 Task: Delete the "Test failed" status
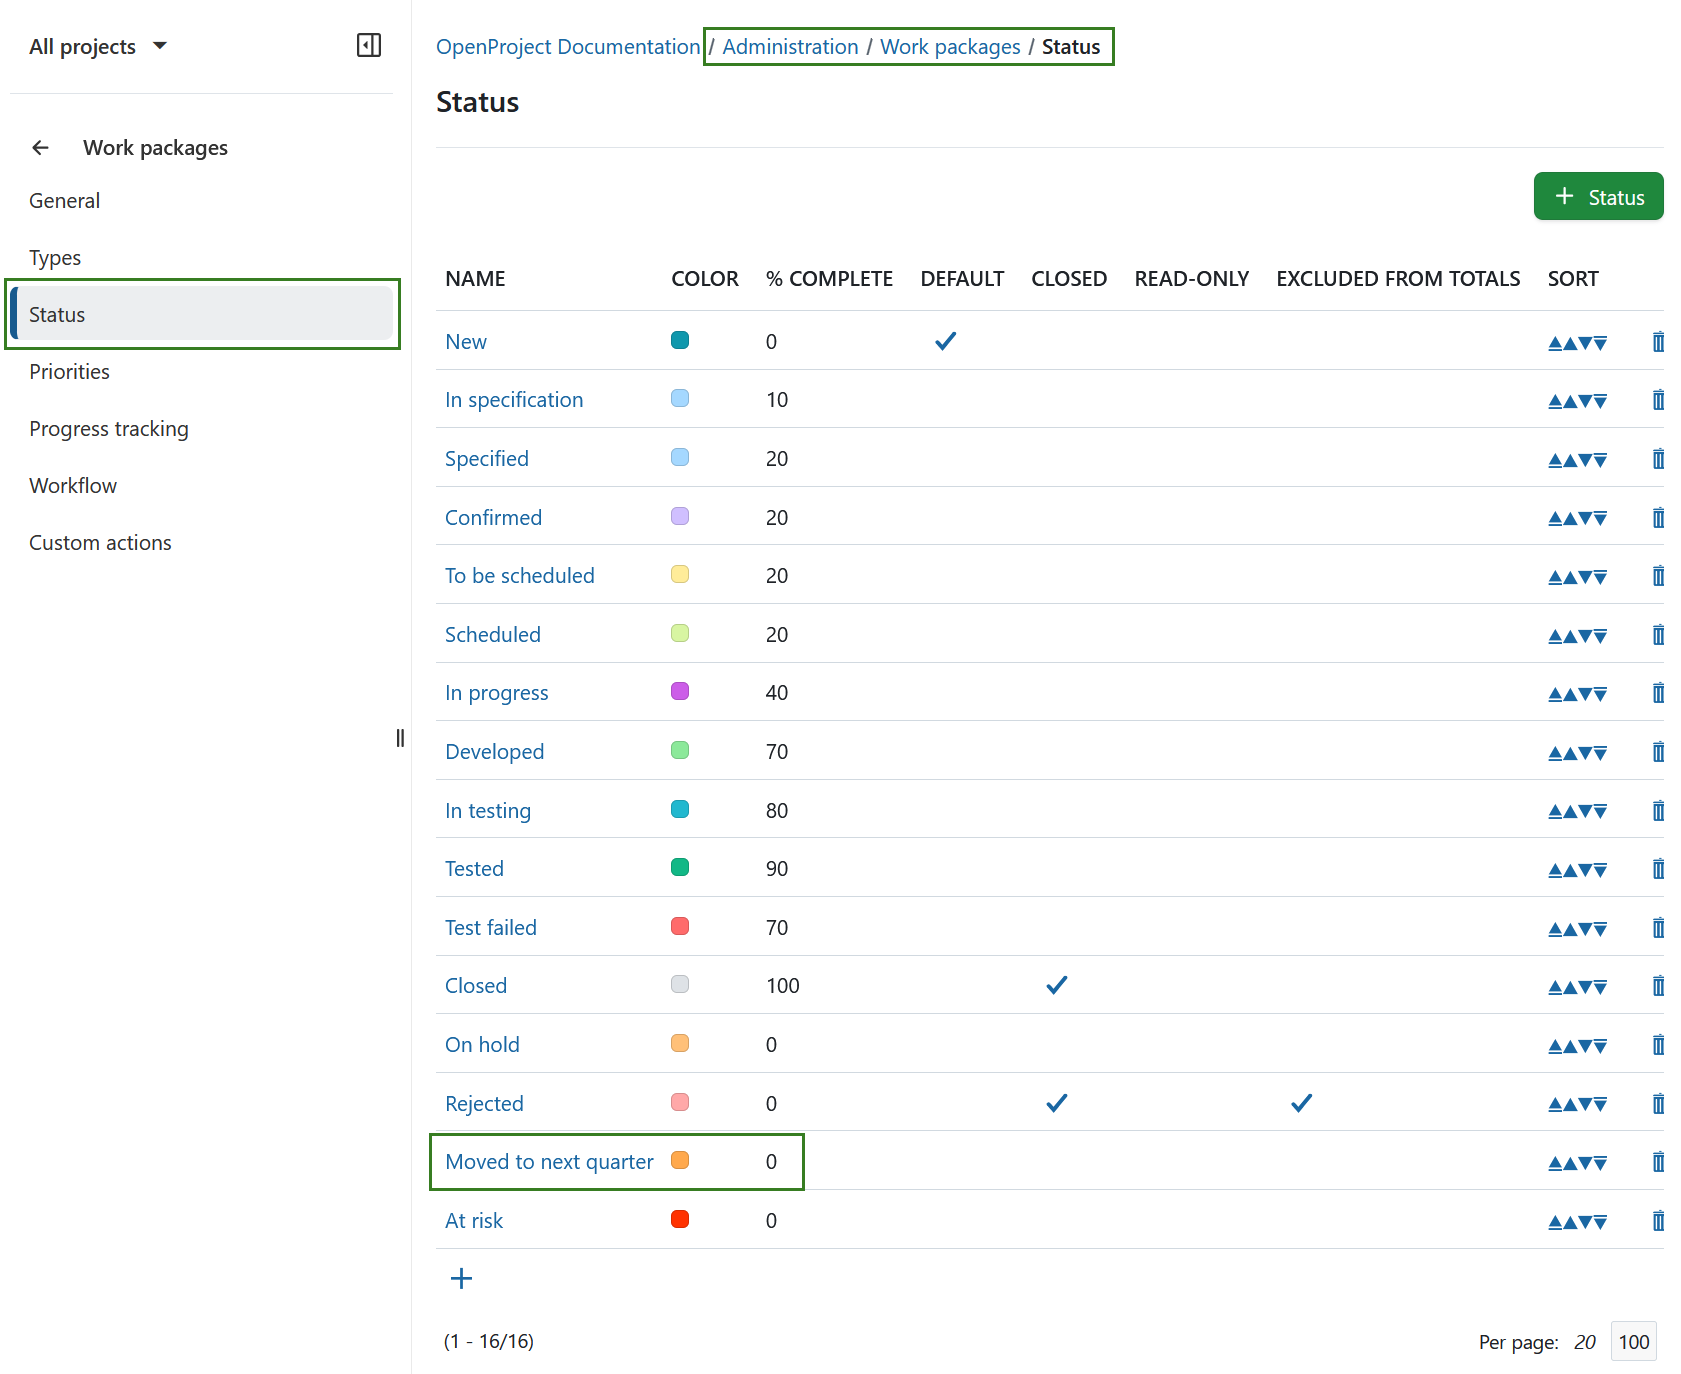[x=1658, y=927]
